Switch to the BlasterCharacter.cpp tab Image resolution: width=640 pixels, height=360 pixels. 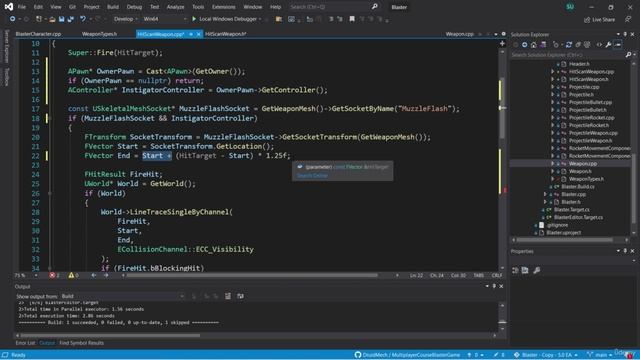(x=38, y=34)
